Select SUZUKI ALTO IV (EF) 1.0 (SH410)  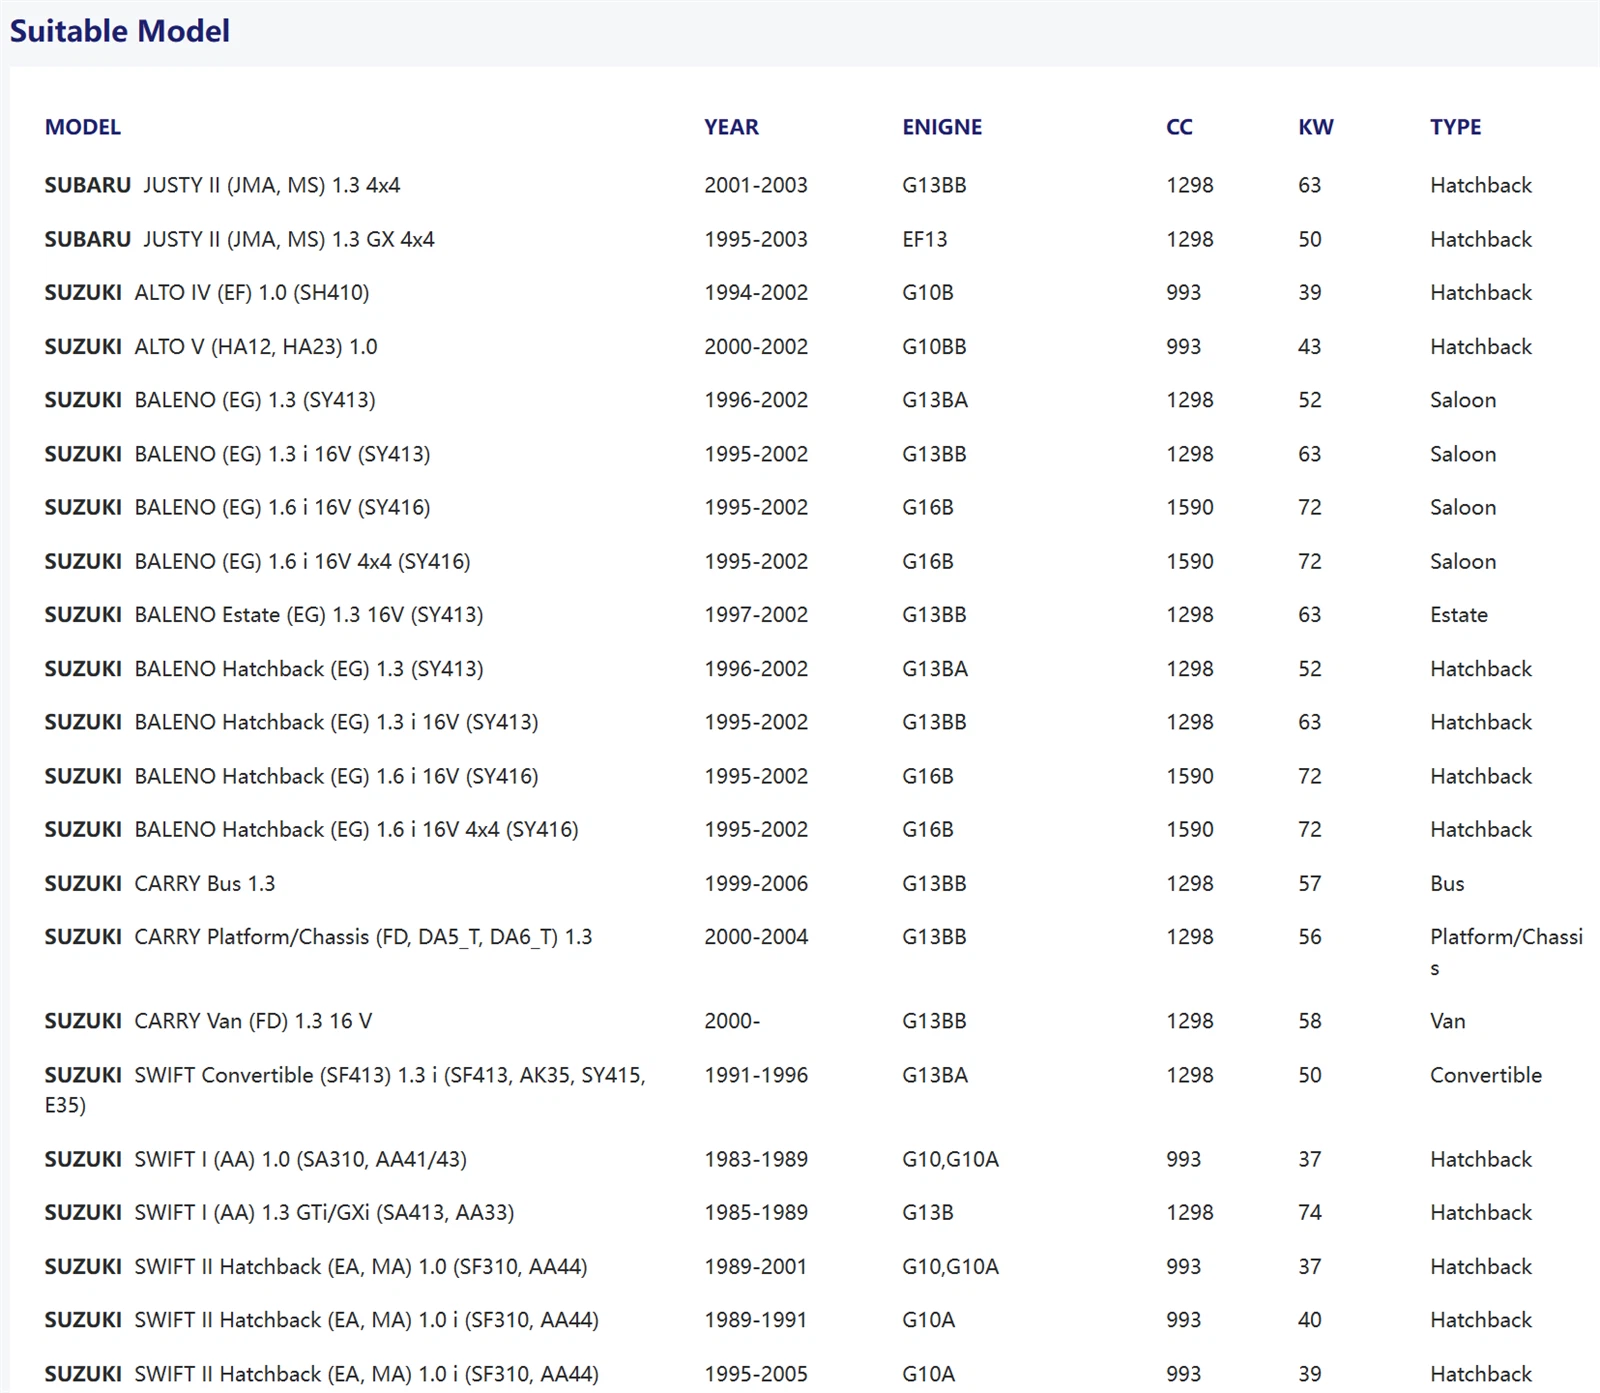(x=207, y=293)
